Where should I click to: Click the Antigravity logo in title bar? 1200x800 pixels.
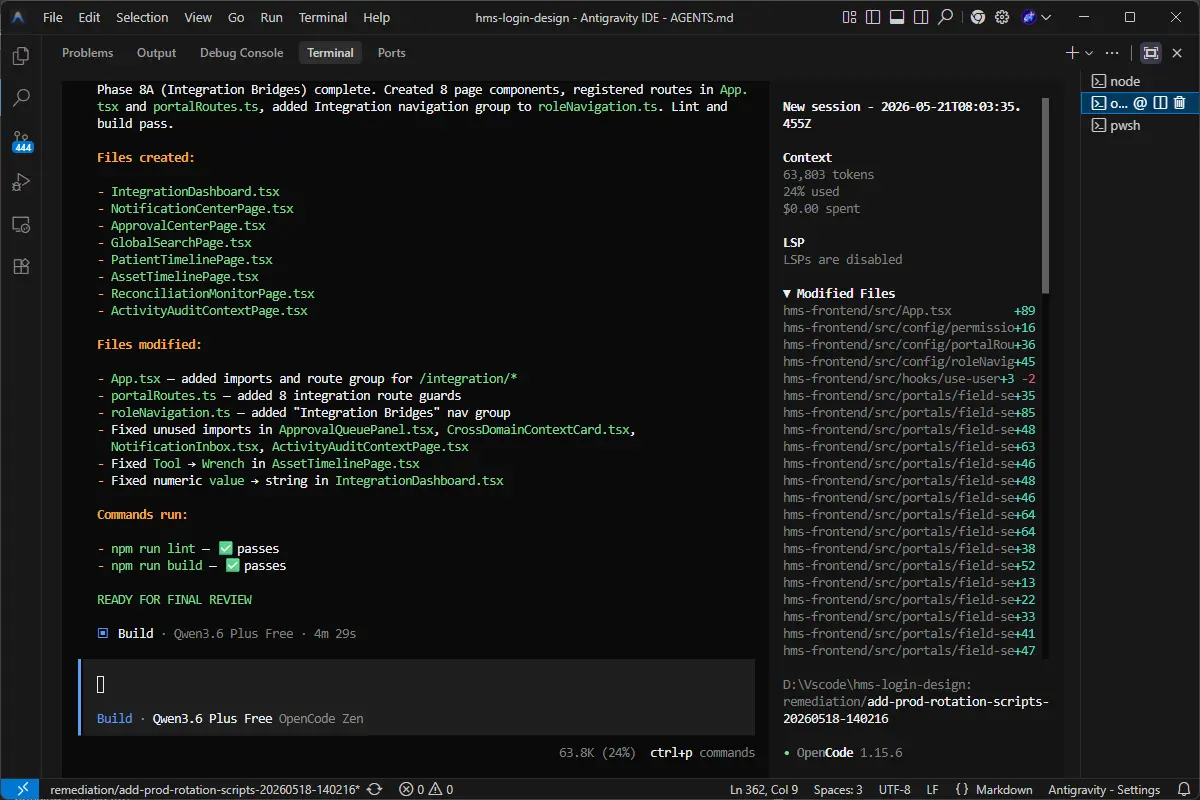pos(19,17)
